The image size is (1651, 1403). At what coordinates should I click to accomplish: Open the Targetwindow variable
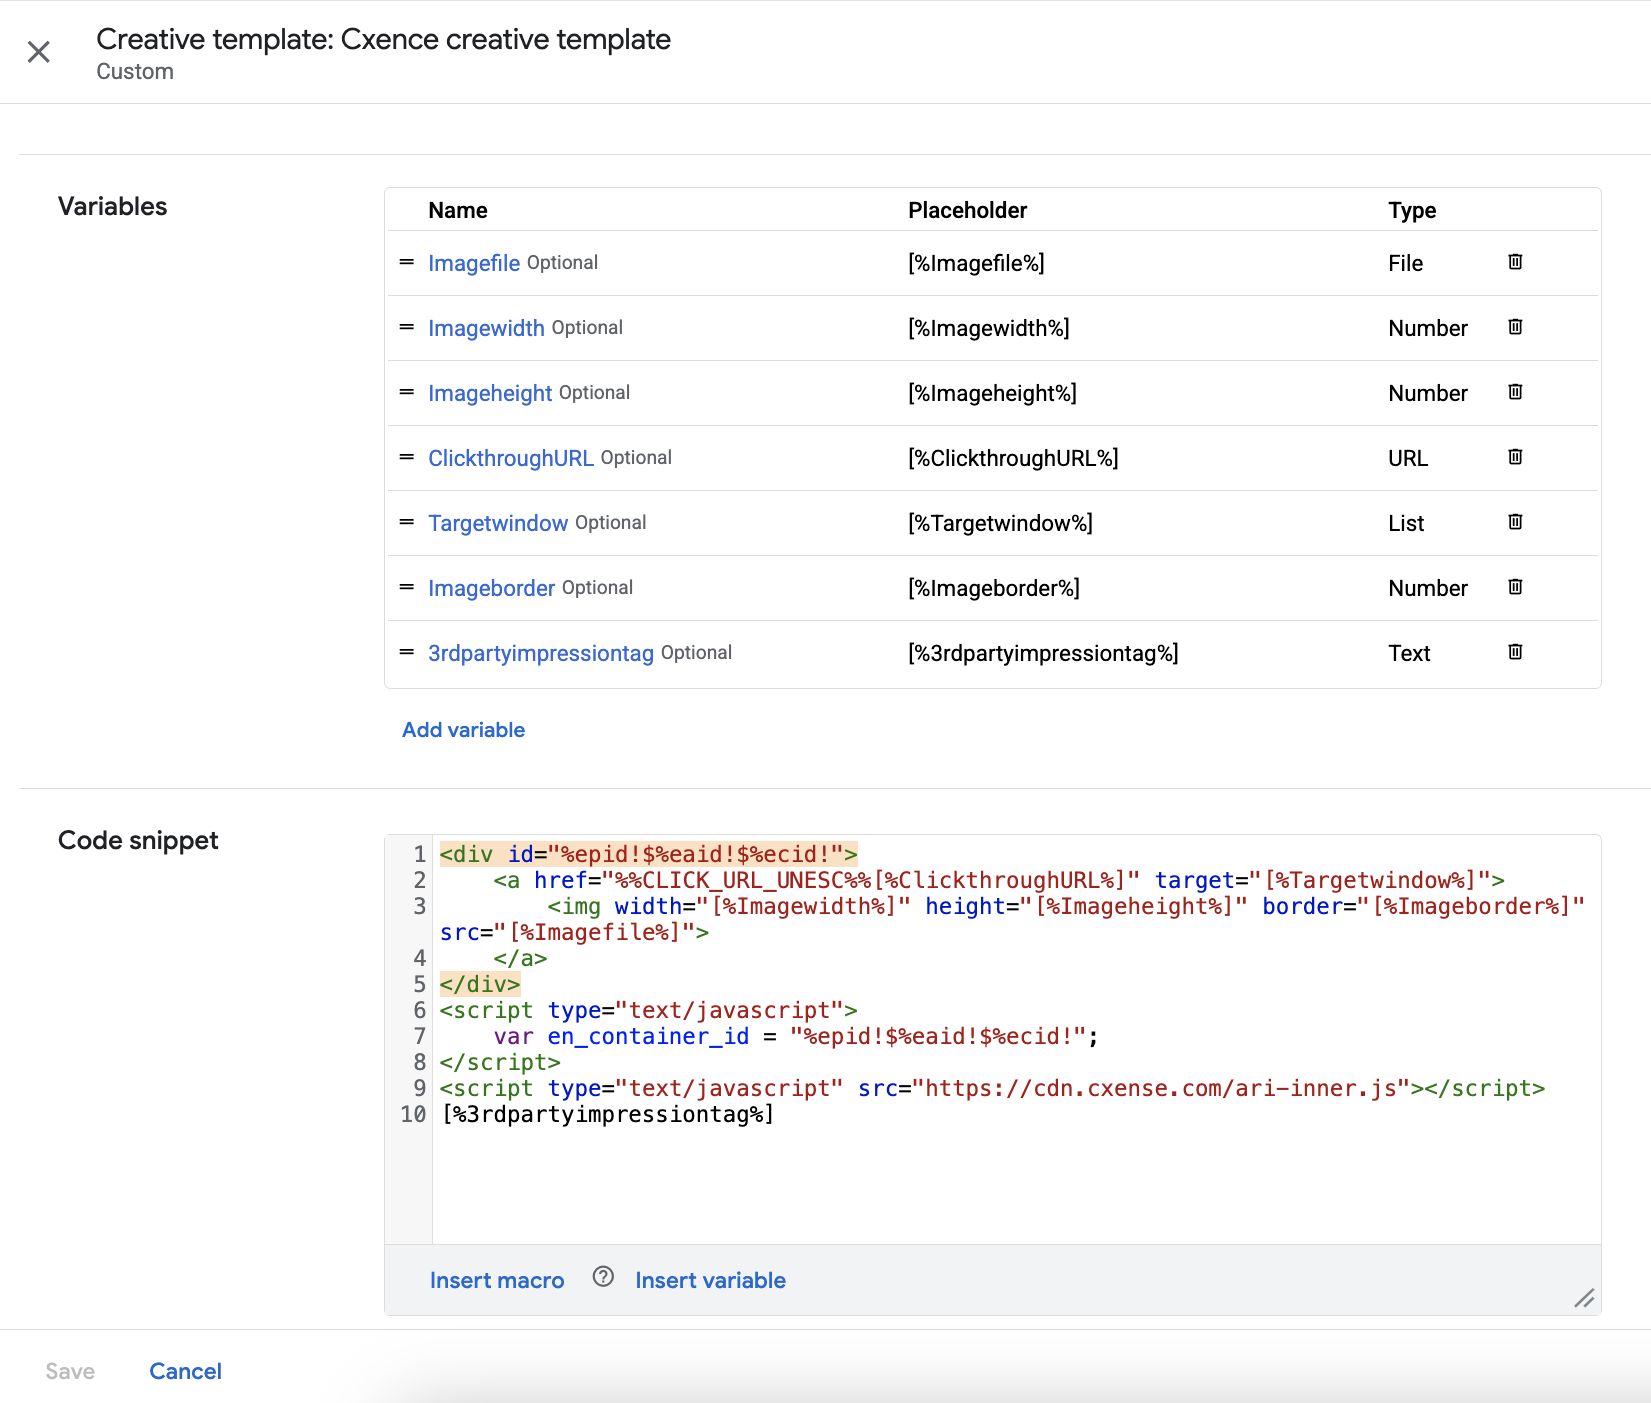tap(498, 523)
